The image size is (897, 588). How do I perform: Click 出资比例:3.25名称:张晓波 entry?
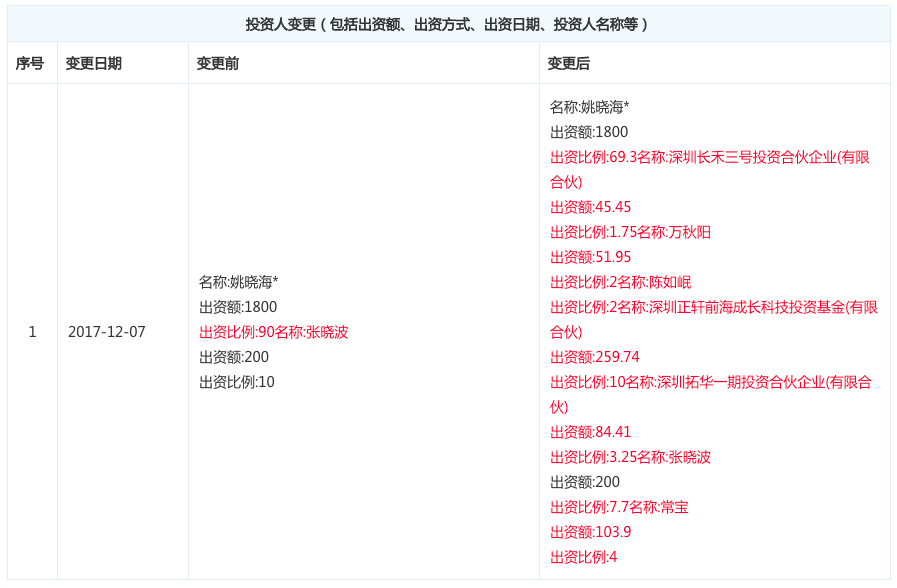[630, 457]
